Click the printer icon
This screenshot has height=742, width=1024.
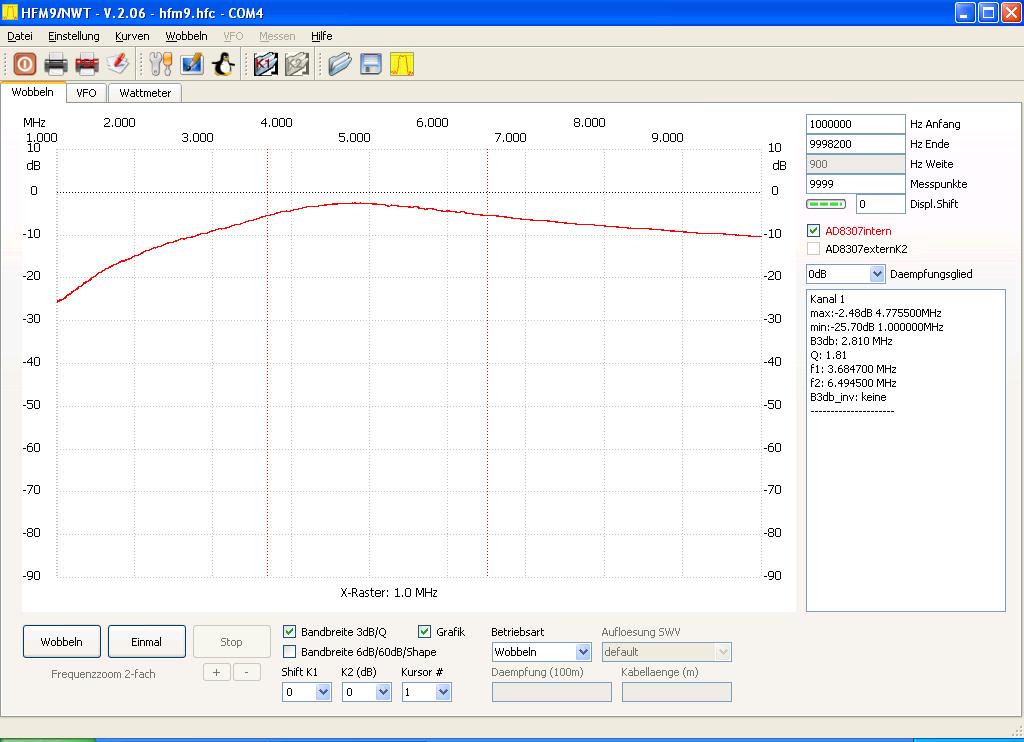coord(56,64)
